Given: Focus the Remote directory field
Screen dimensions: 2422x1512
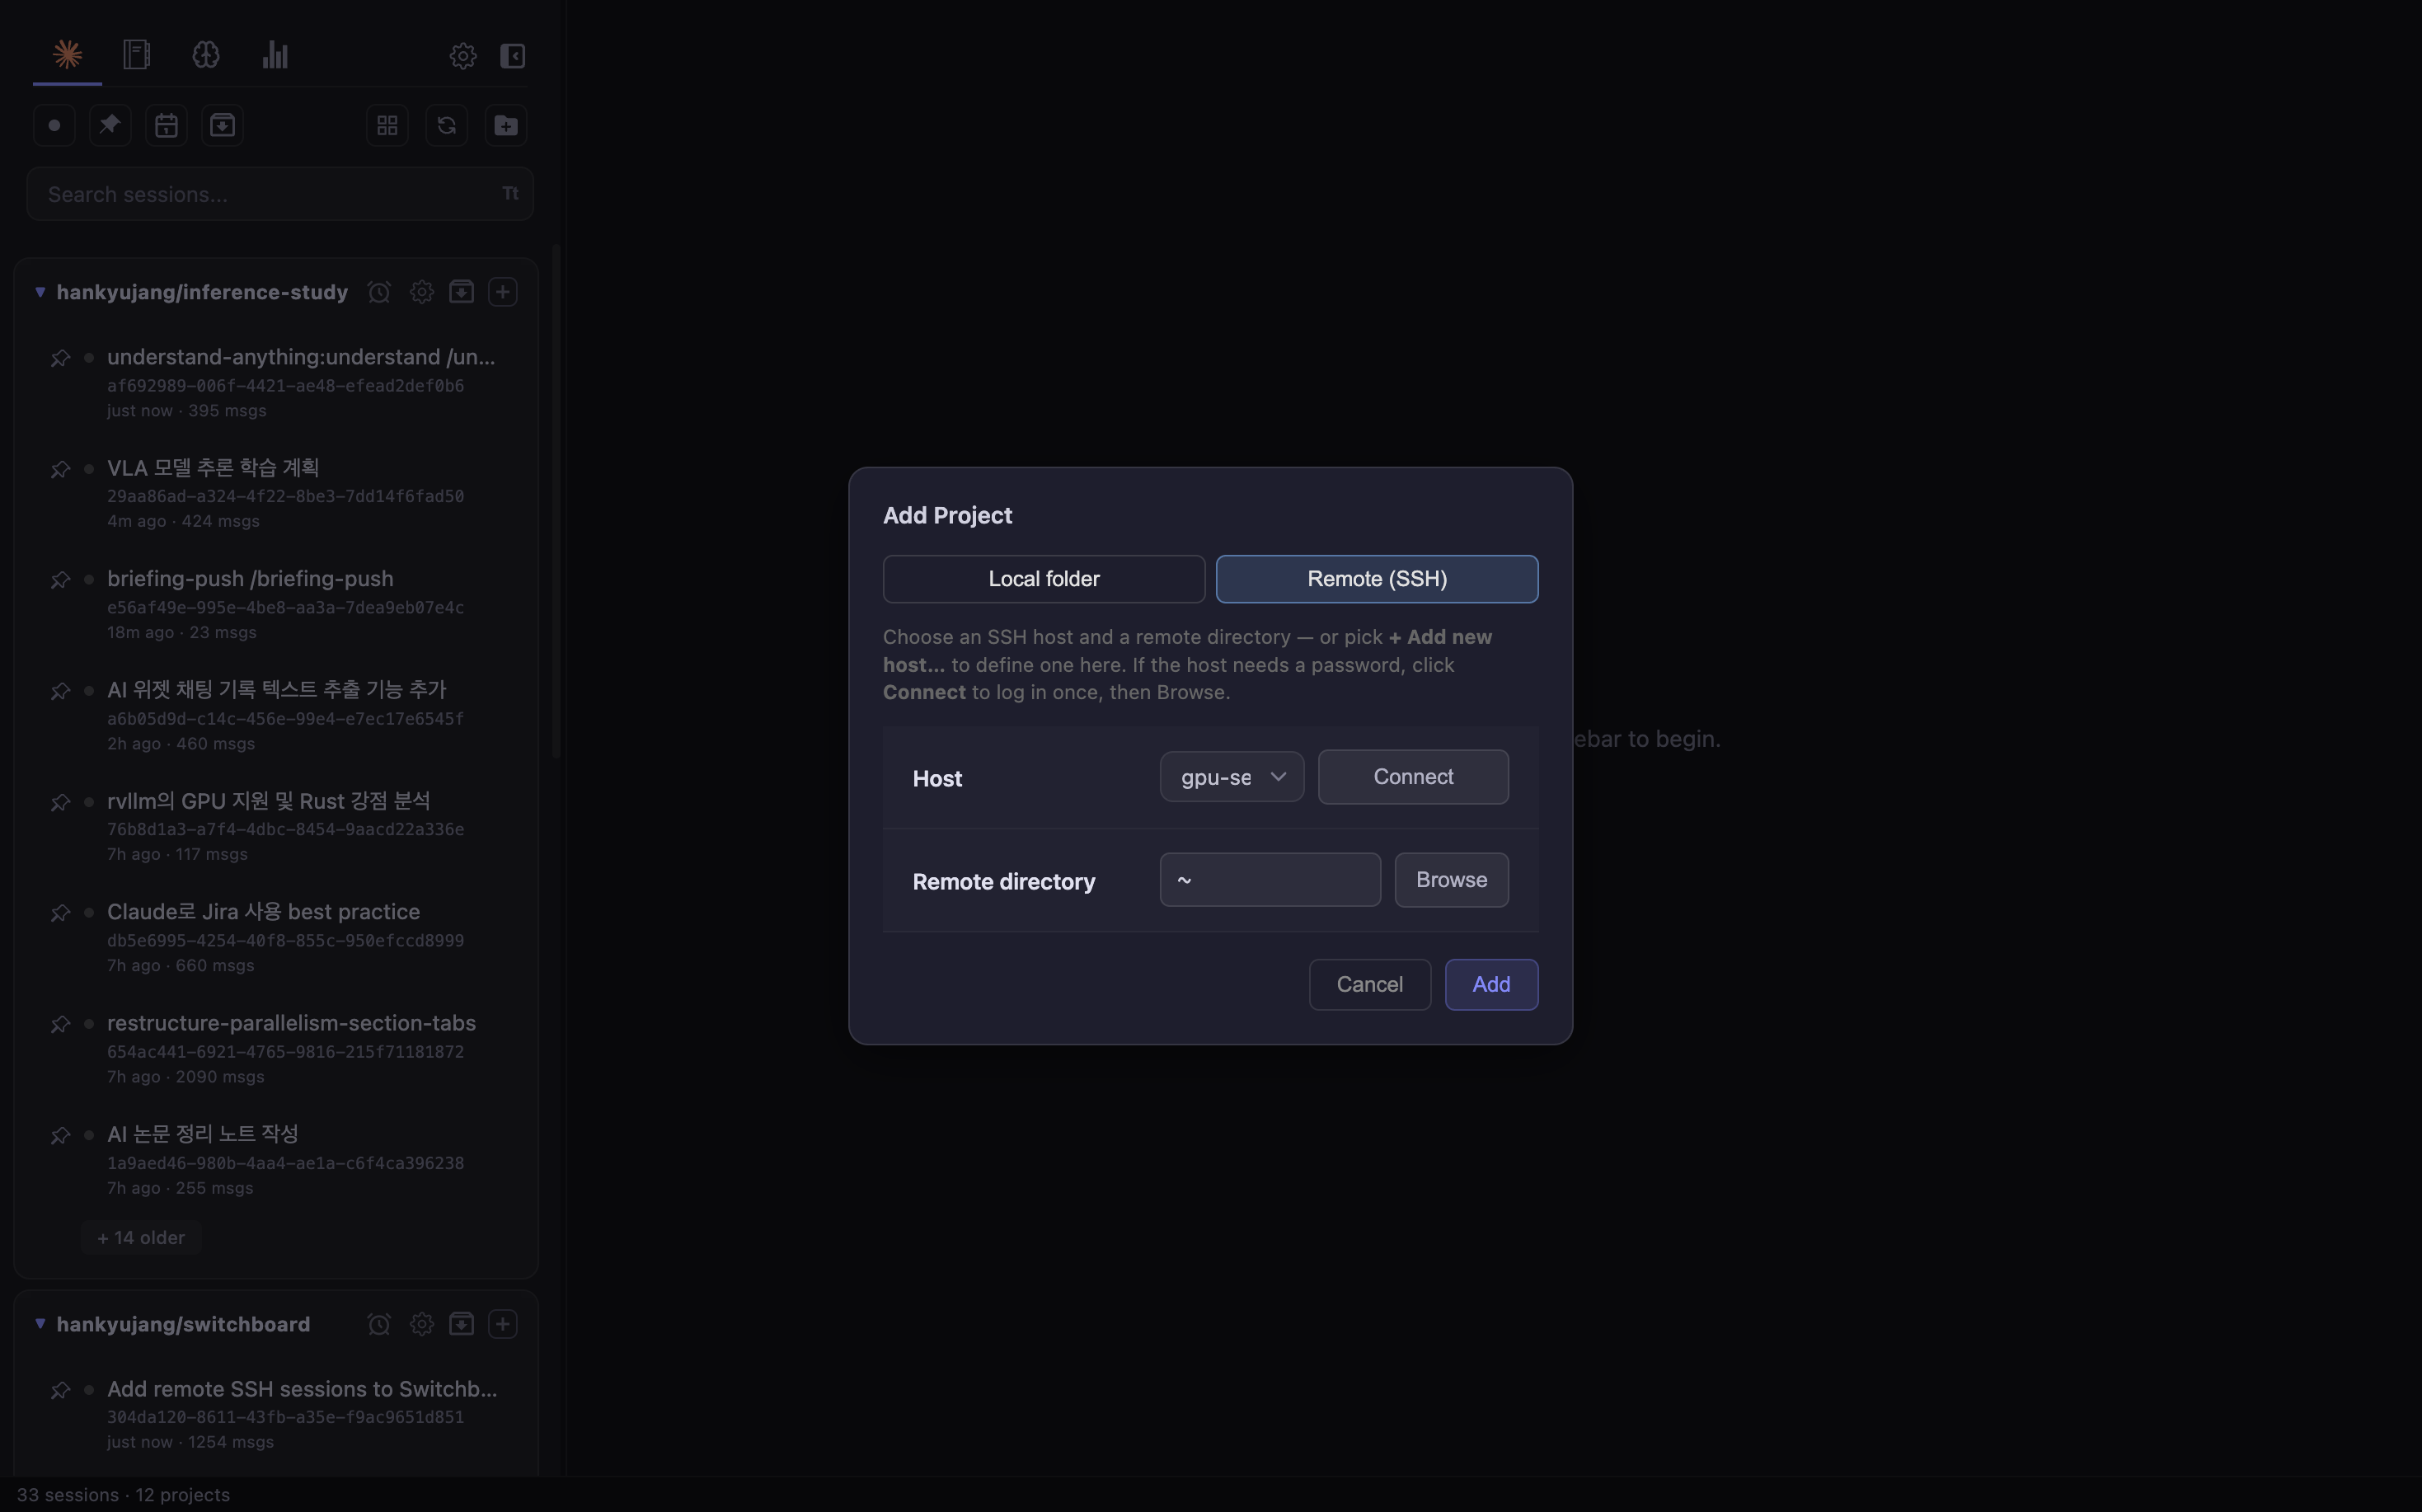Looking at the screenshot, I should [x=1270, y=880].
